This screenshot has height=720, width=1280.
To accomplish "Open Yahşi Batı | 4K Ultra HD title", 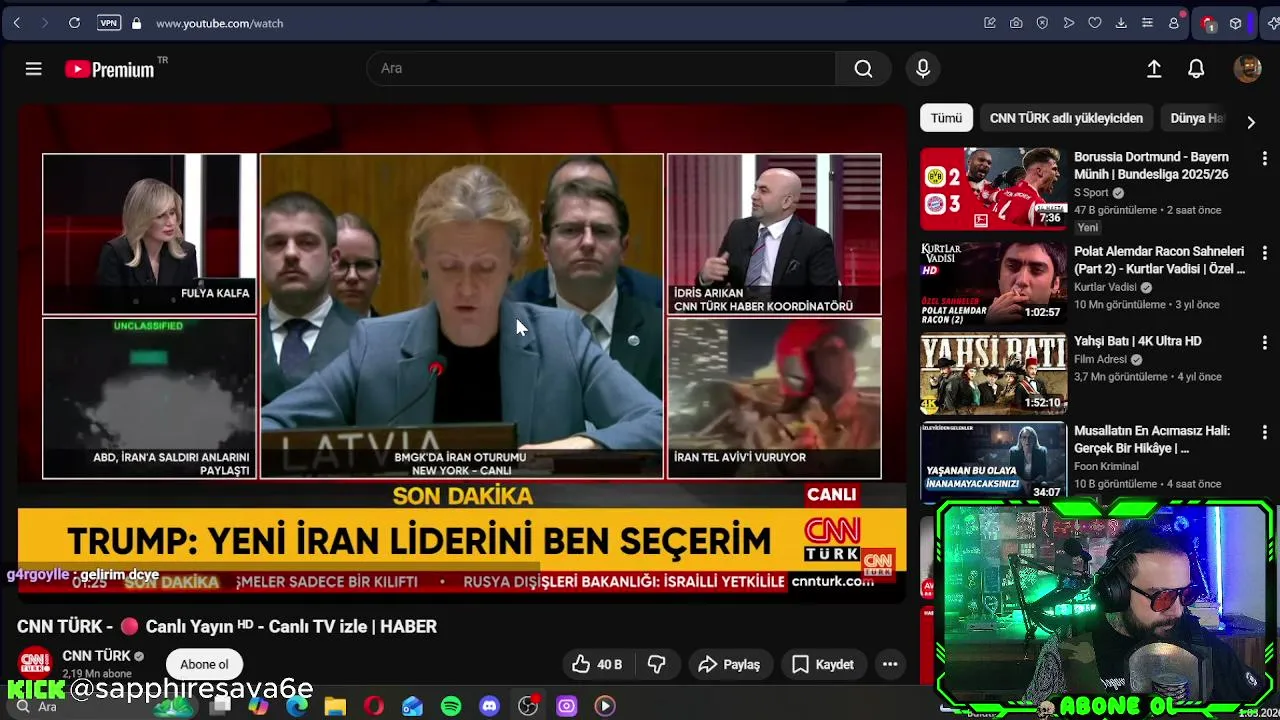I will tap(1137, 341).
